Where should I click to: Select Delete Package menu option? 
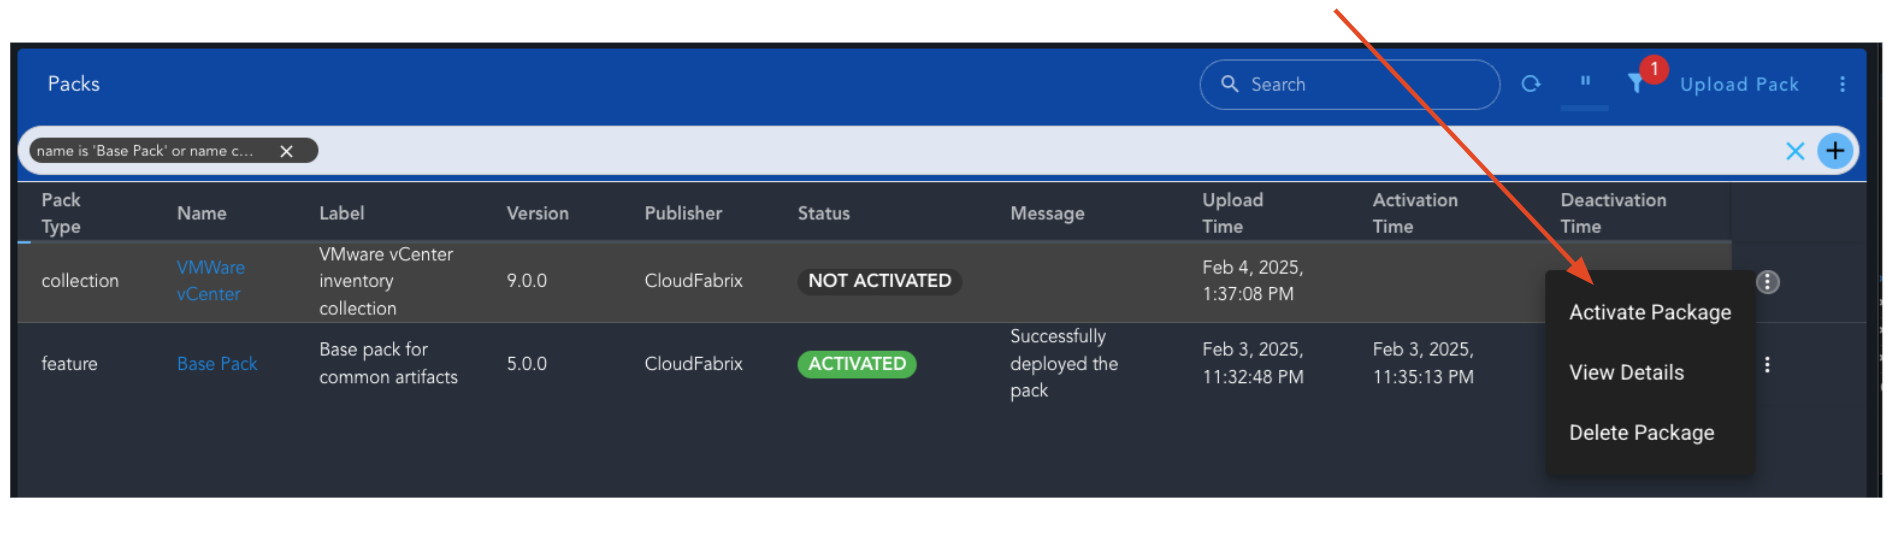coord(1641,433)
